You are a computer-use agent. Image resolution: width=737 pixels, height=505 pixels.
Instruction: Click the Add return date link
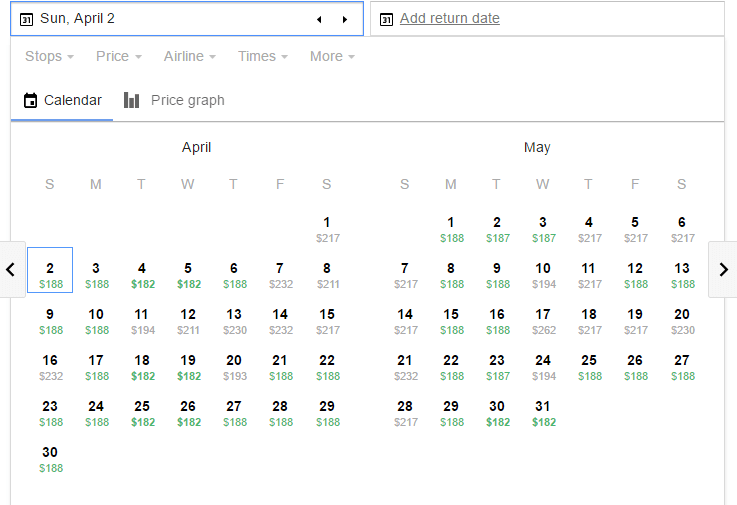449,19
